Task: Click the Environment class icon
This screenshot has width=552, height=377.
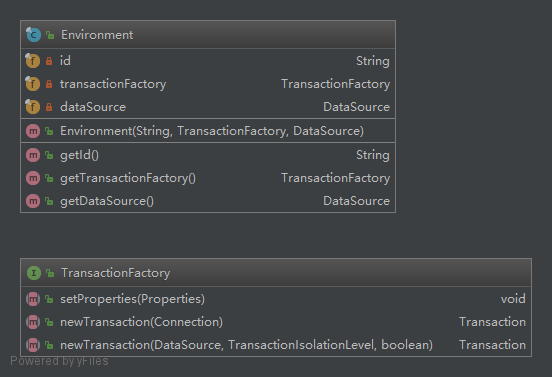Action: [x=33, y=35]
